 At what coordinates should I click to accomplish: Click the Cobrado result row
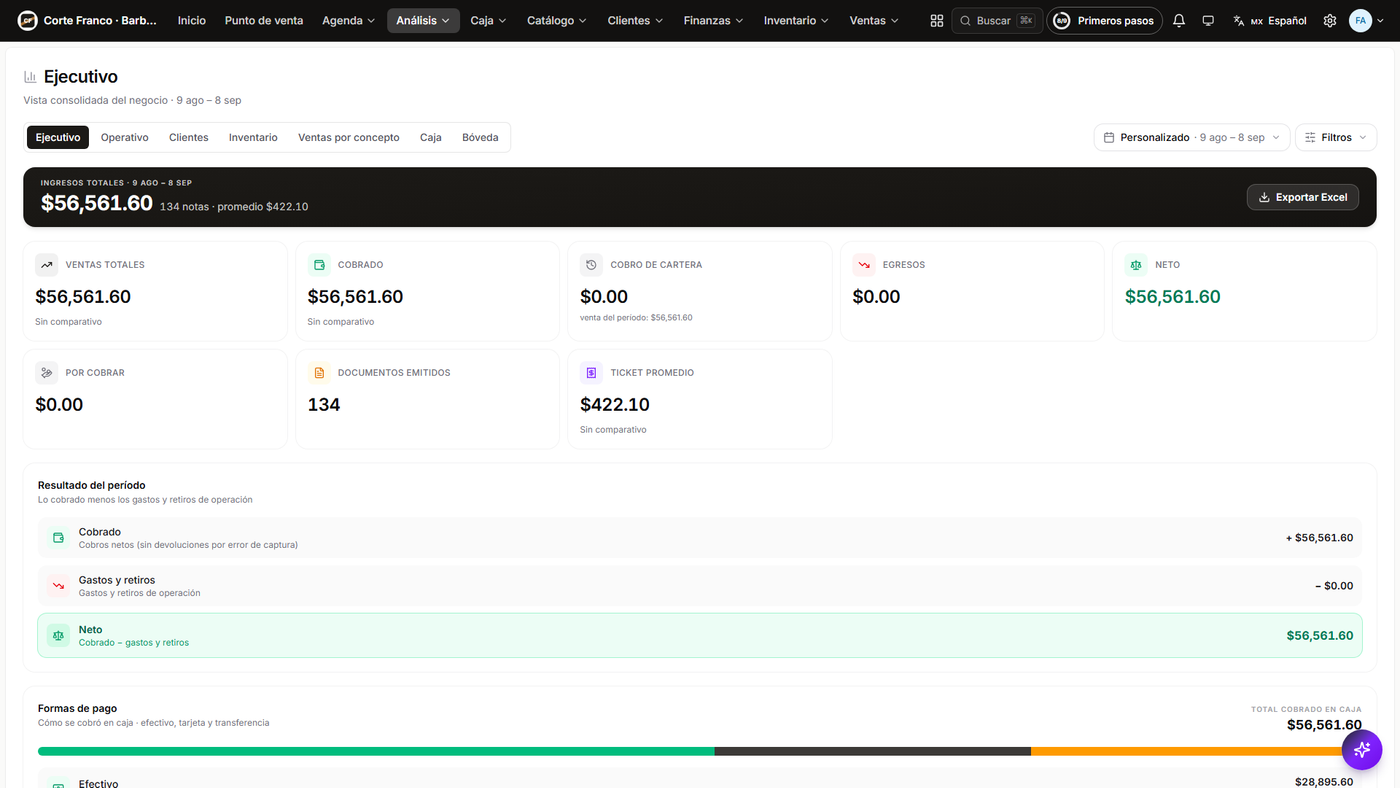[x=700, y=538]
